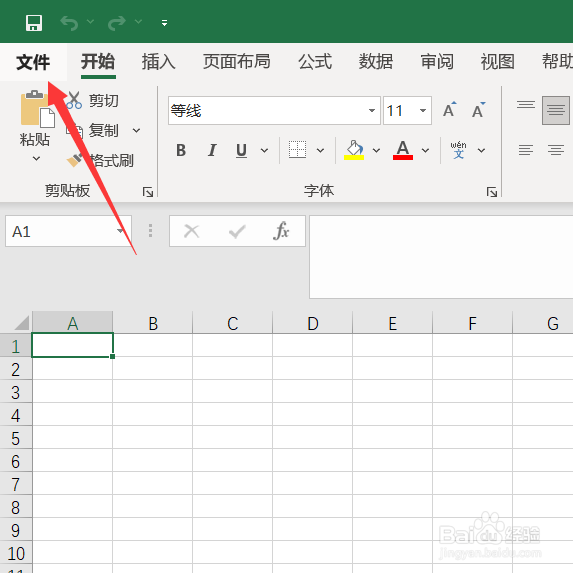The width and height of the screenshot is (573, 573).
Task: Click the formula bar Cancel X icon
Action: (x=191, y=231)
